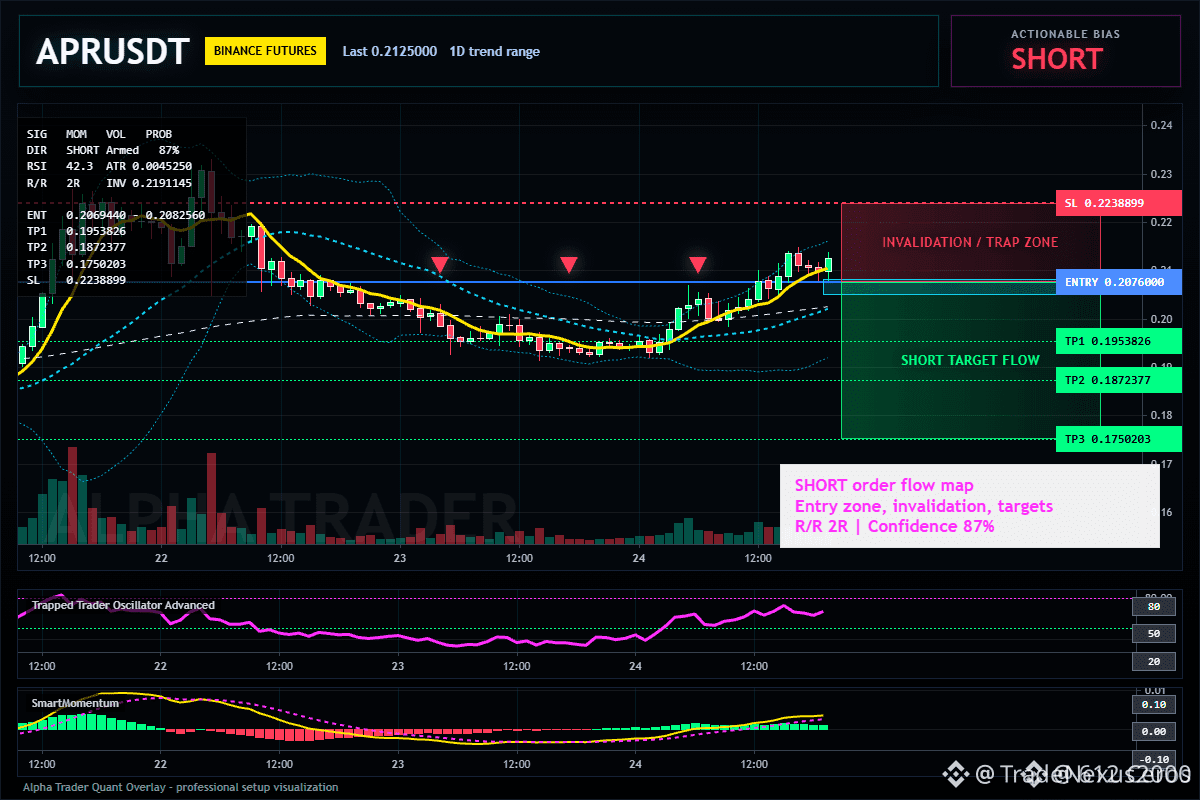Click the INVALIDATION / TRAP ZONE label
The image size is (1200, 800).
tap(969, 242)
